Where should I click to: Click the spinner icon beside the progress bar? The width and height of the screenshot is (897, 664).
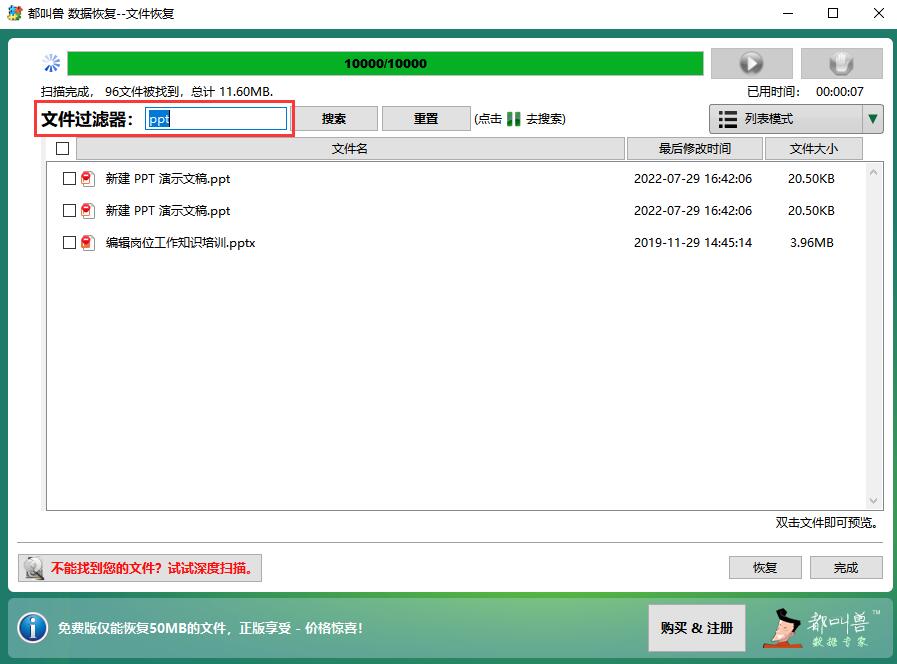(50, 63)
